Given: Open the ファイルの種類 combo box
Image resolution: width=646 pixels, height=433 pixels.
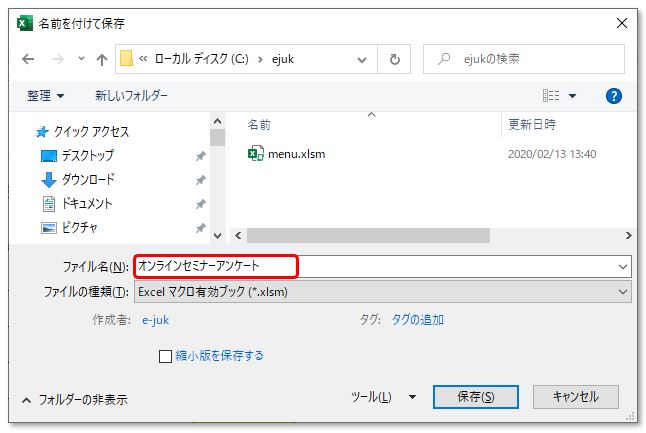Looking at the screenshot, I should (383, 292).
